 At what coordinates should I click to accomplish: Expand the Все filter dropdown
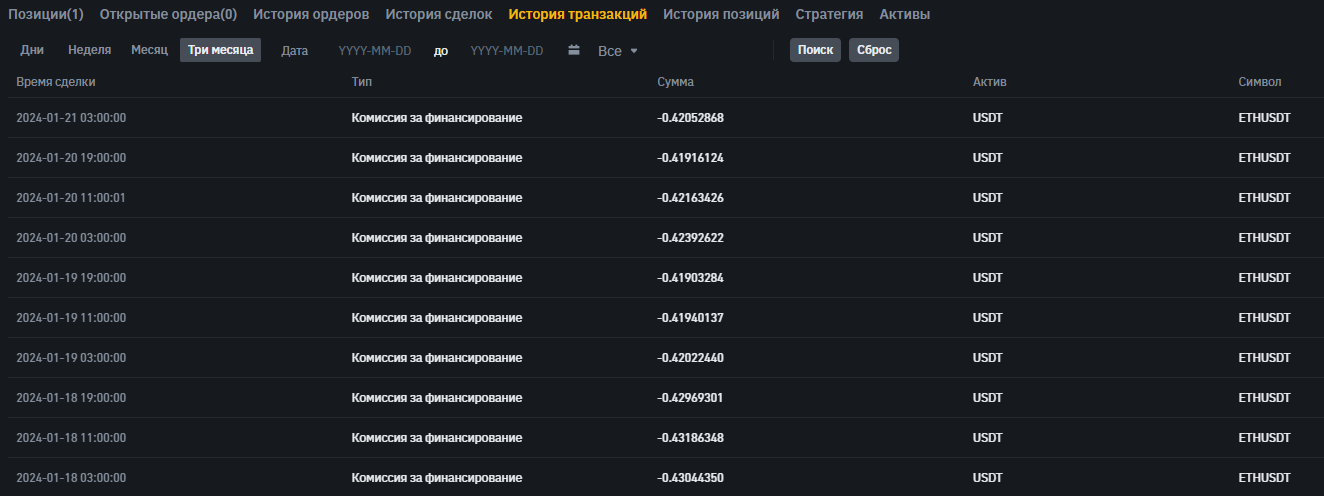[617, 50]
